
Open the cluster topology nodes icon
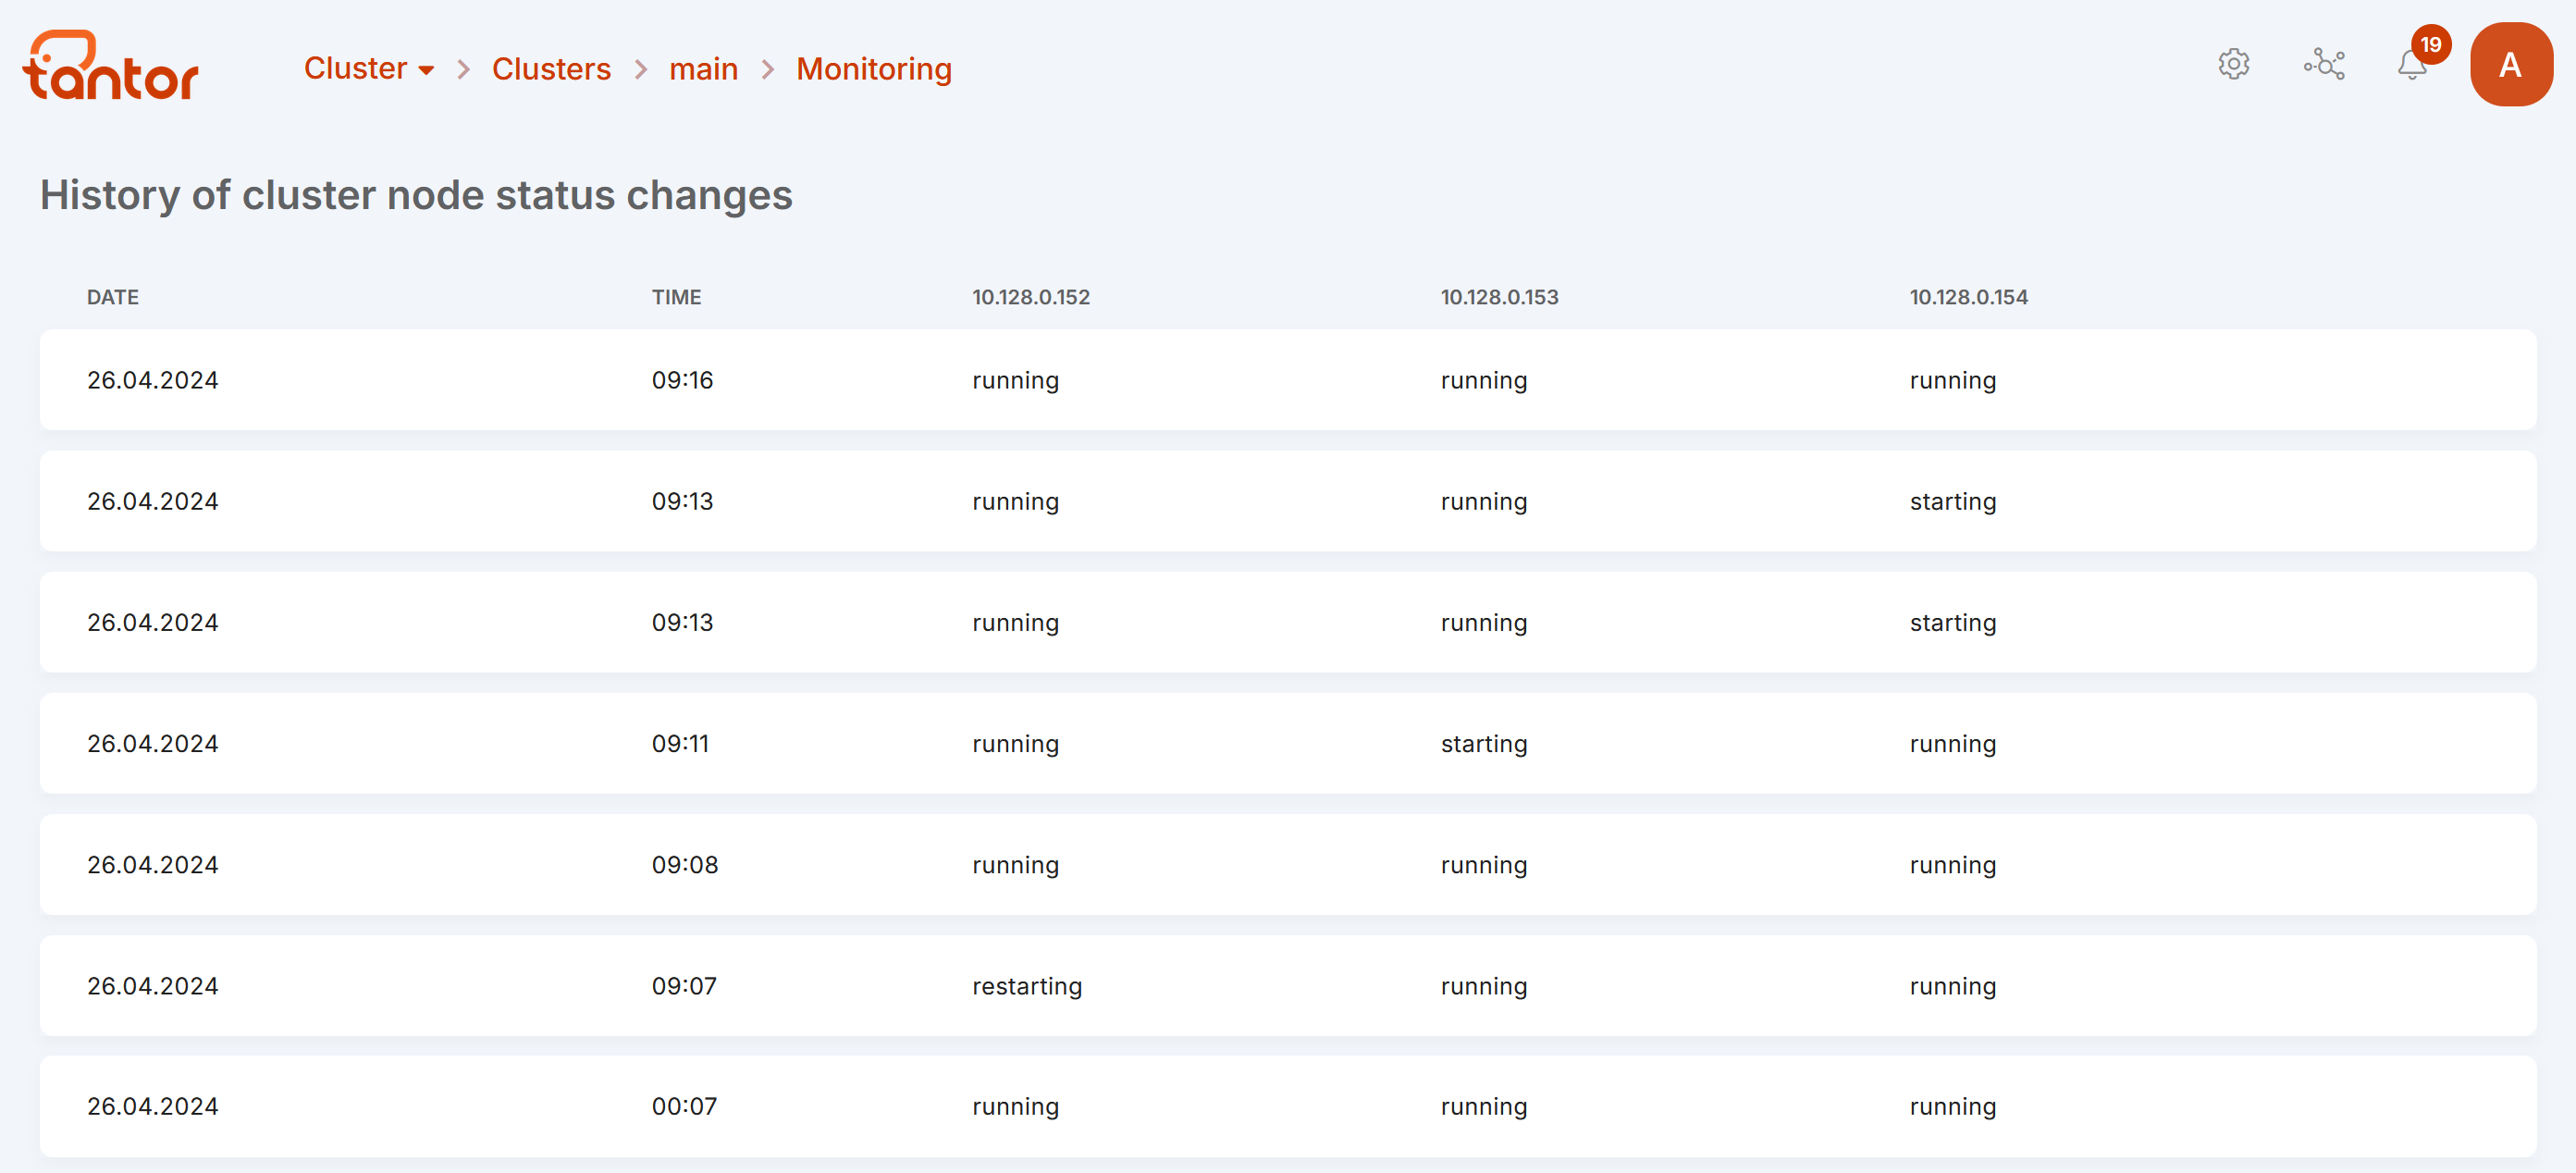(2324, 65)
